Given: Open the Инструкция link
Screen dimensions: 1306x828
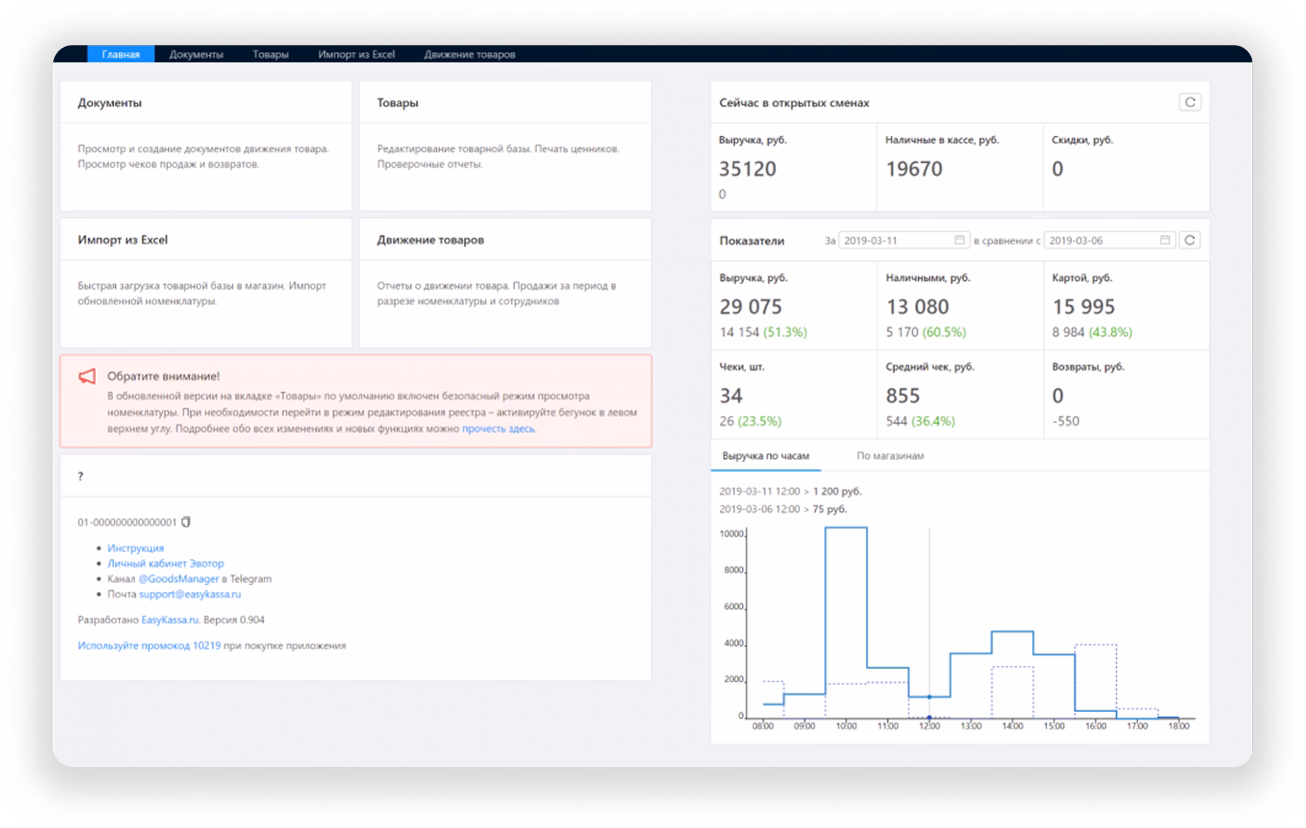Looking at the screenshot, I should (136, 548).
